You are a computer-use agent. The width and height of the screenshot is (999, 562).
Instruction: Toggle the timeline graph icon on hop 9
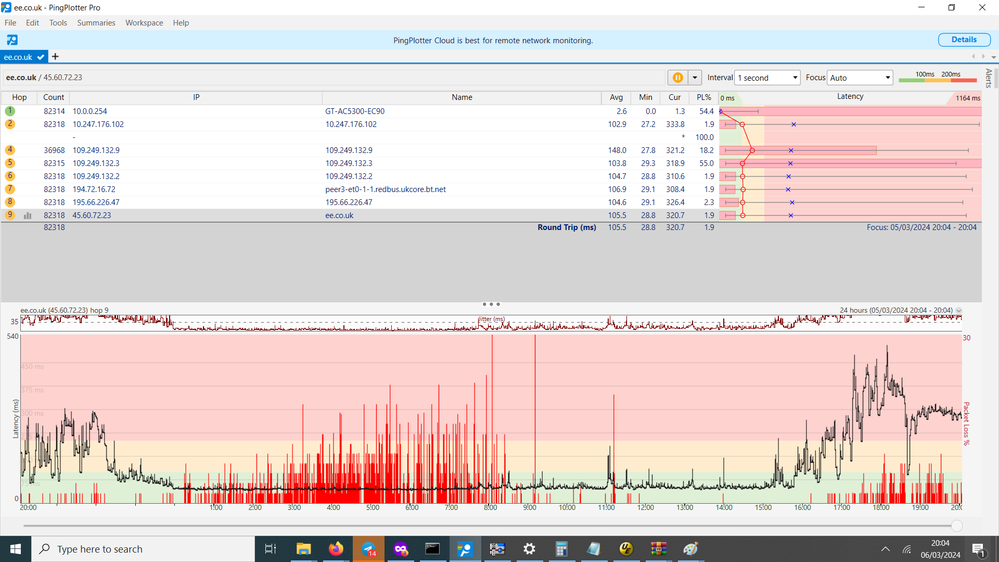pos(27,215)
